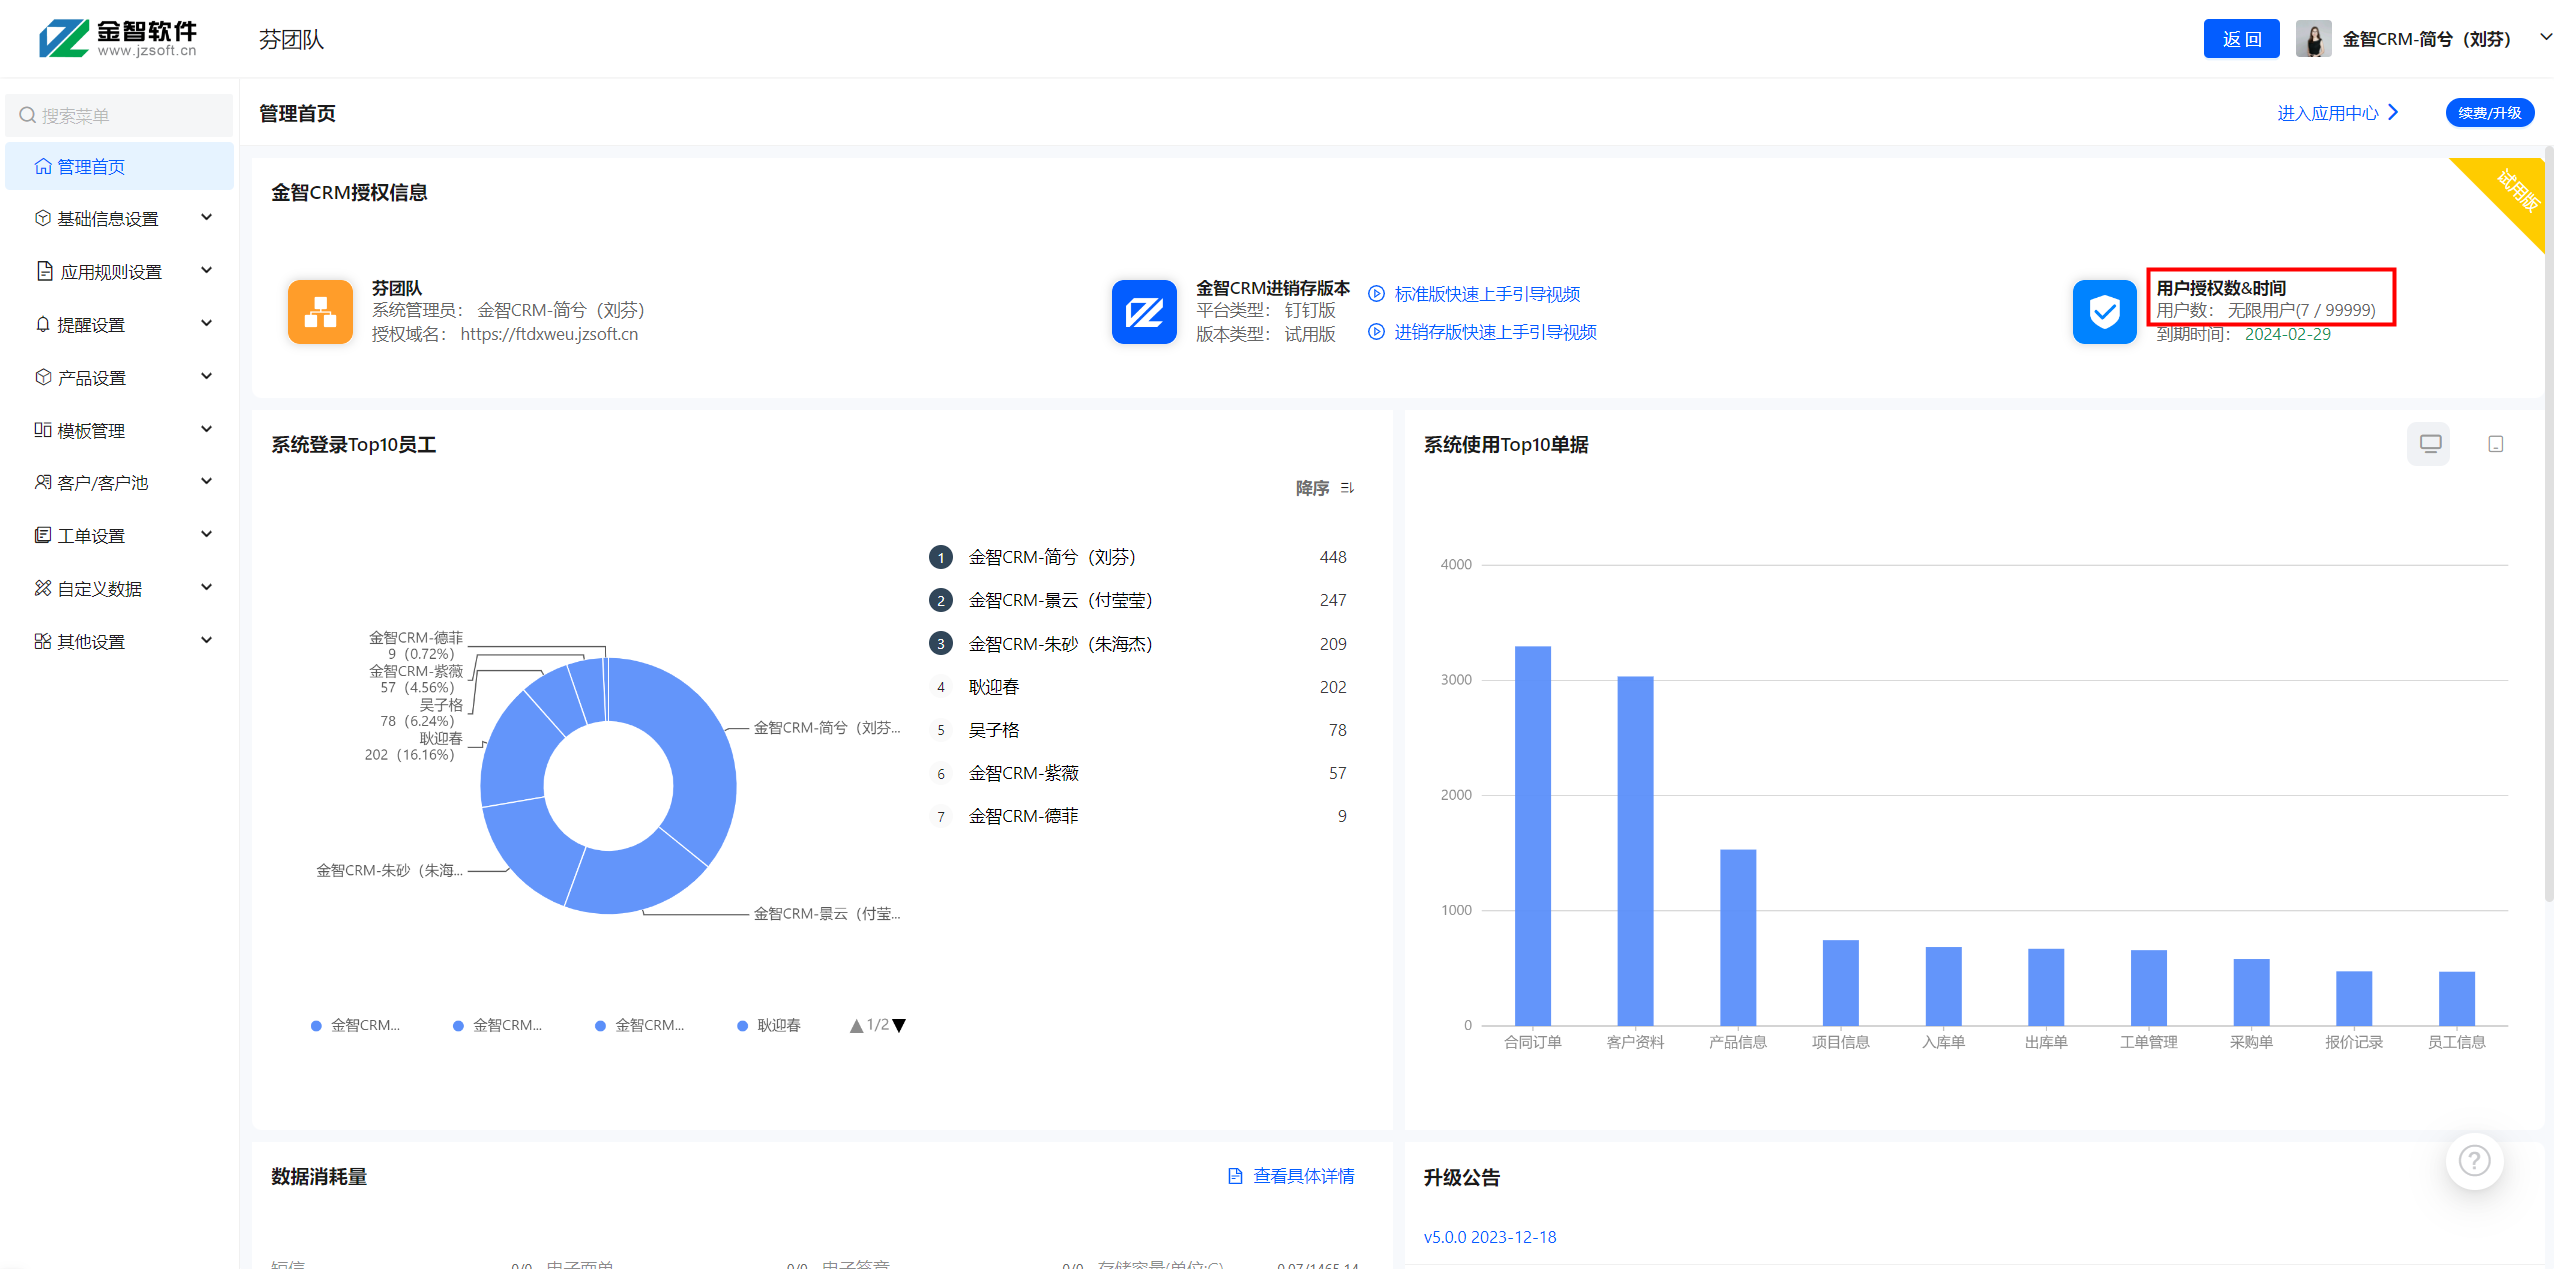
Task: Click 合同订单 bar in chart
Action: 1532,836
